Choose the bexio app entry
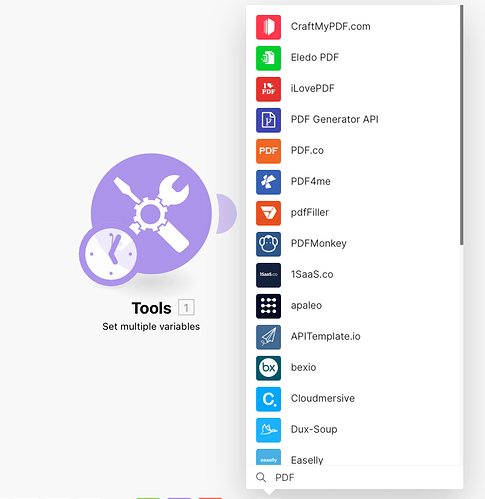This screenshot has height=499, width=485. coord(354,368)
